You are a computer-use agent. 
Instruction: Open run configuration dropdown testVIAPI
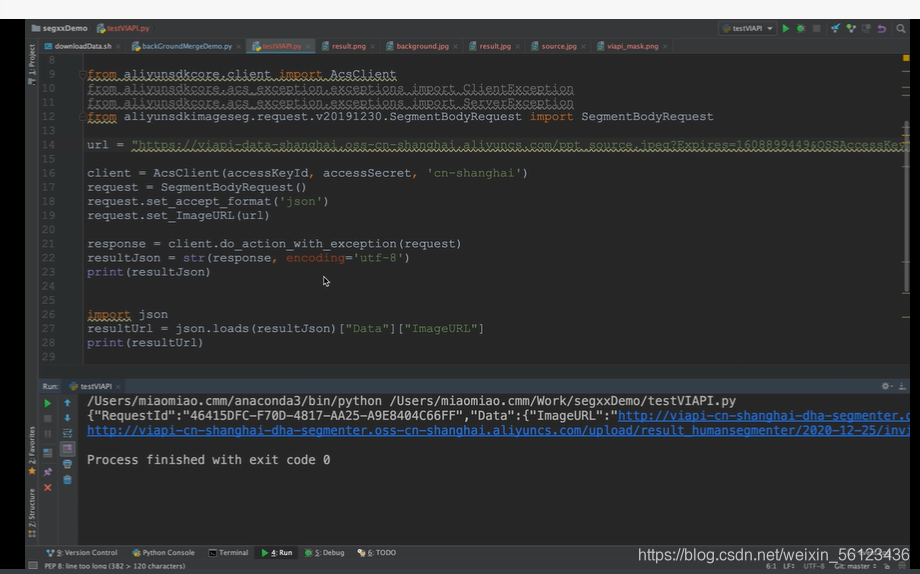(748, 28)
